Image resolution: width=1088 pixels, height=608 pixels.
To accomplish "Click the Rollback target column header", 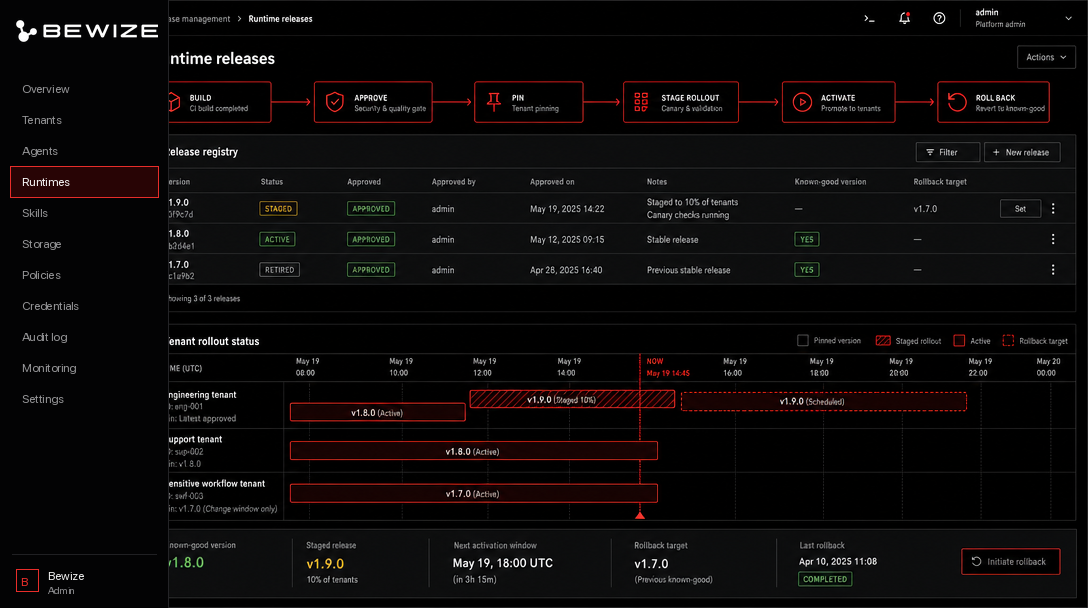I will point(940,182).
